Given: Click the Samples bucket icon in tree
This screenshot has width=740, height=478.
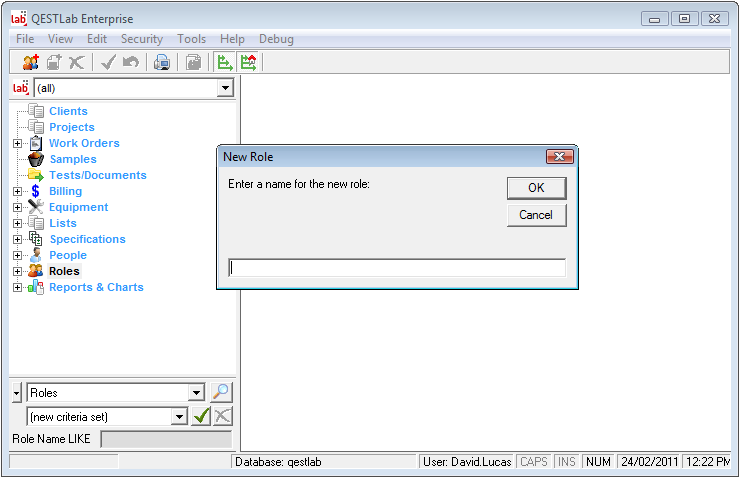Looking at the screenshot, I should point(36,159).
